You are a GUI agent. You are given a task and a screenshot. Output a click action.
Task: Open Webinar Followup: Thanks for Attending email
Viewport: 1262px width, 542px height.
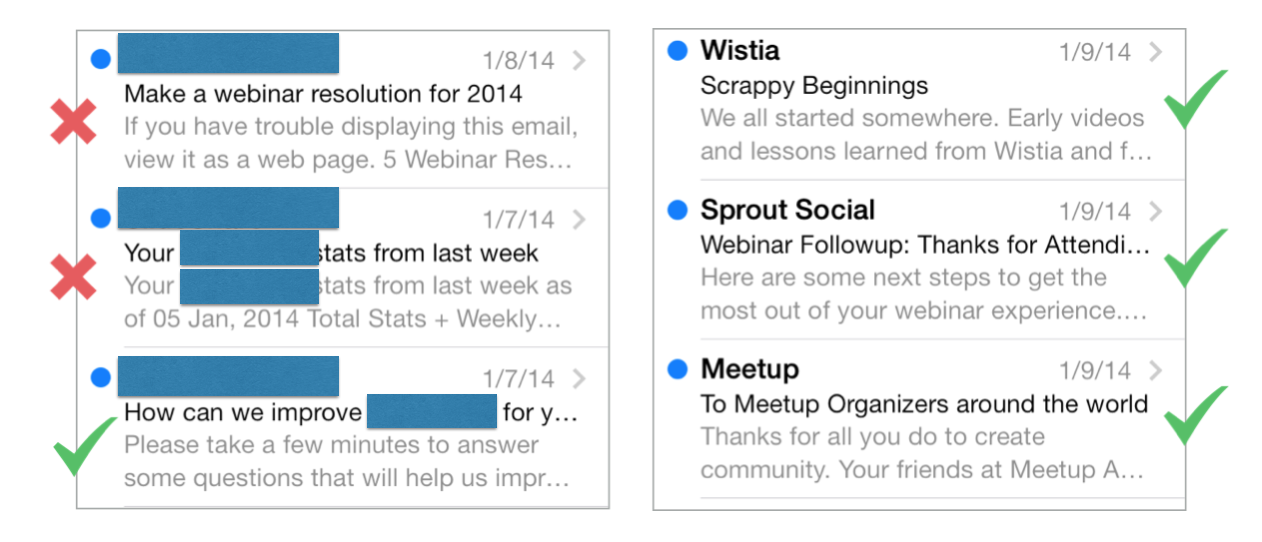click(925, 245)
